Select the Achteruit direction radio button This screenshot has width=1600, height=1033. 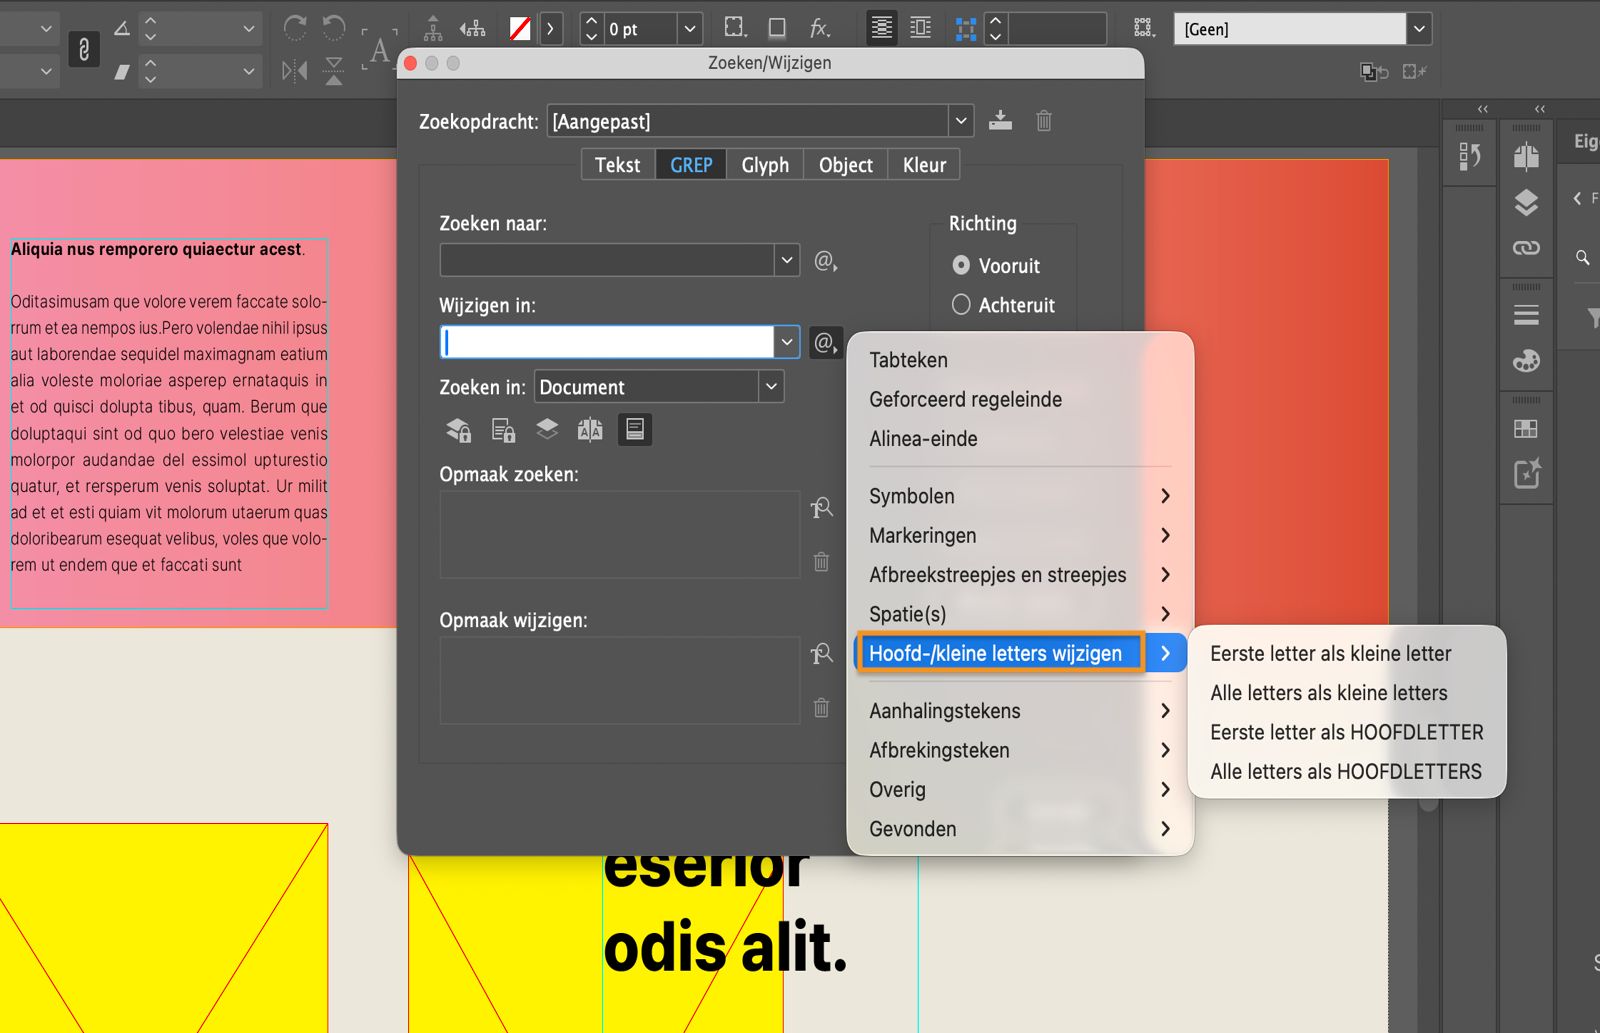click(961, 304)
